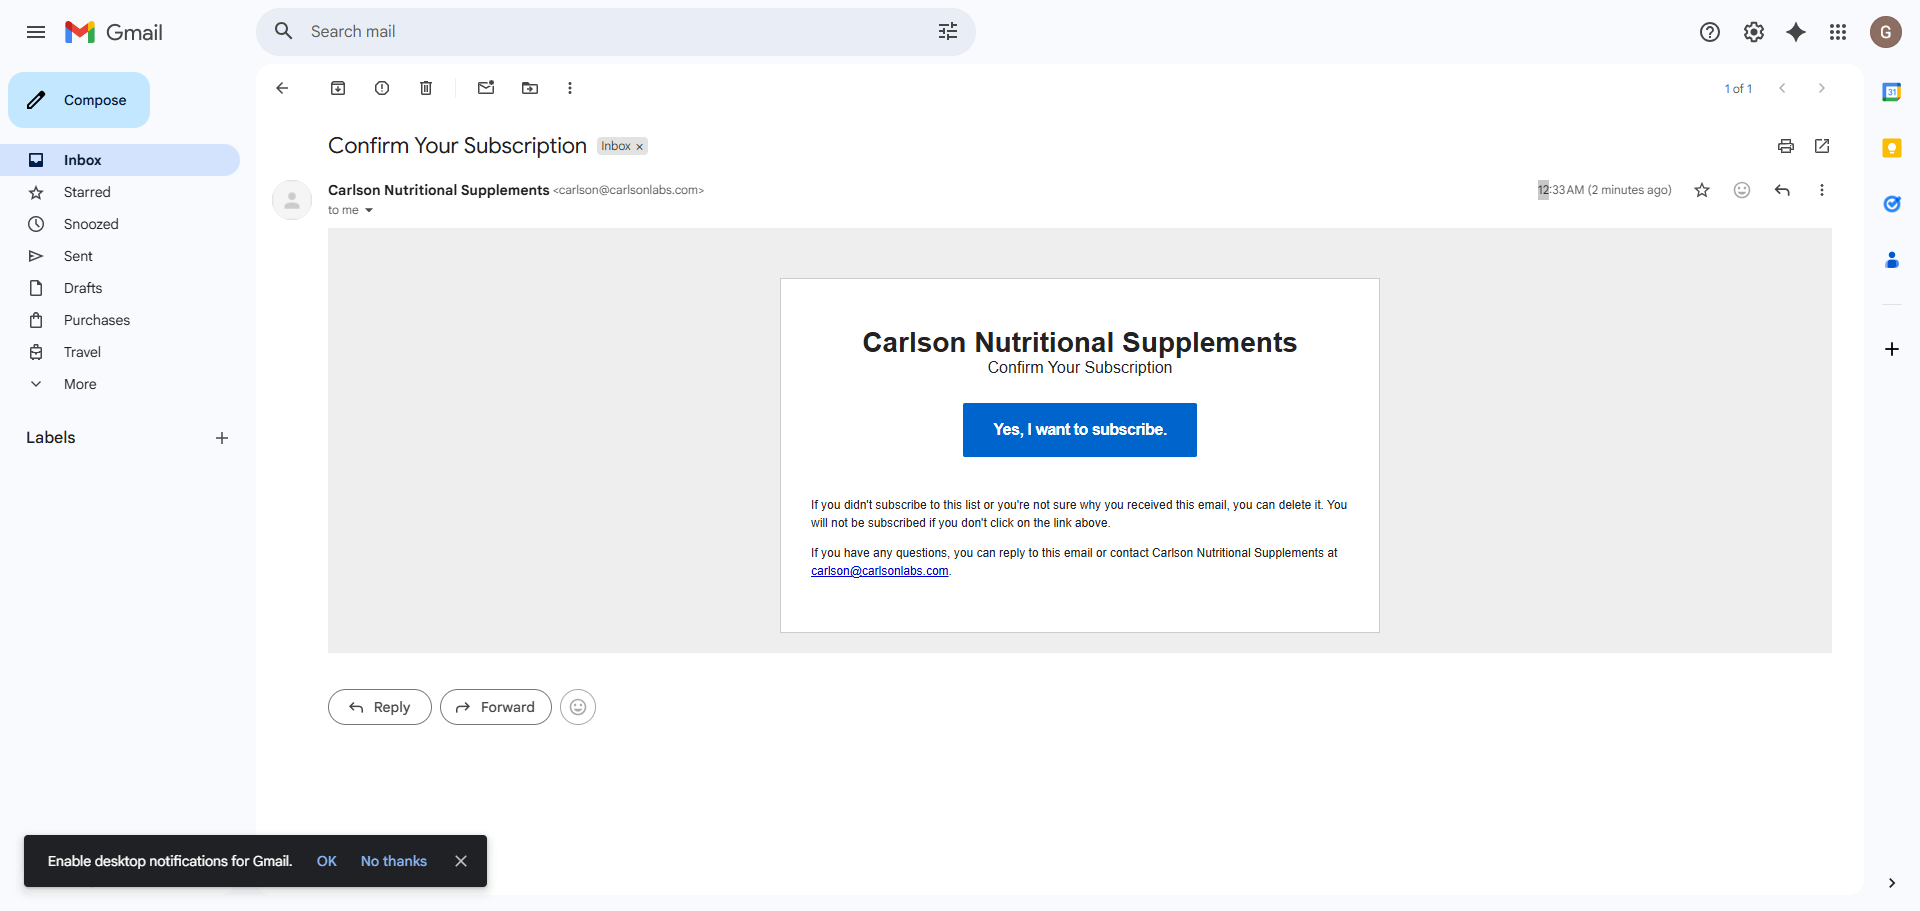Viewport: 1920px width, 911px height.
Task: Open search options filter icon
Action: pos(948,32)
